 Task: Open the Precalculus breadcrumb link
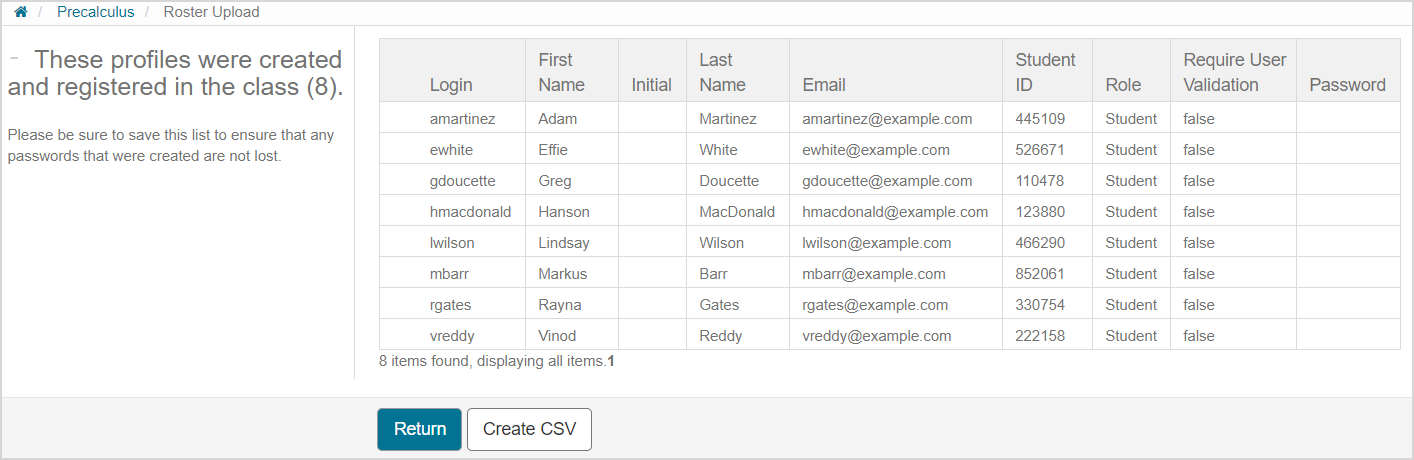tap(95, 13)
